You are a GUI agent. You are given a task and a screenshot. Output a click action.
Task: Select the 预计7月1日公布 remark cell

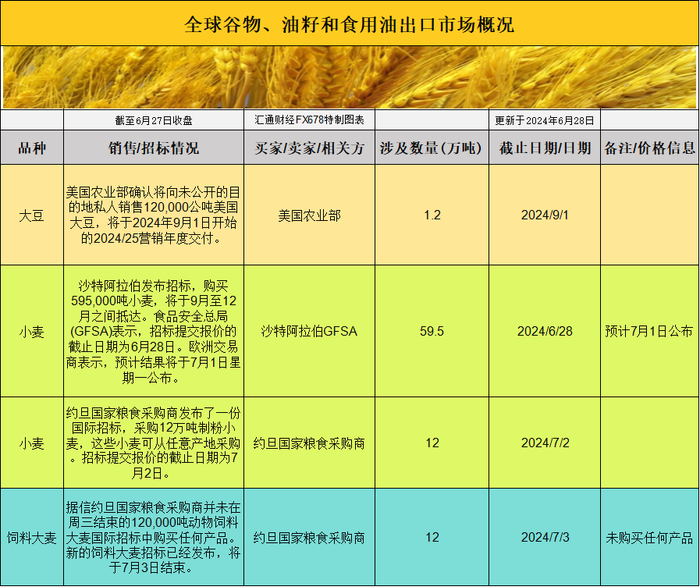coord(650,331)
